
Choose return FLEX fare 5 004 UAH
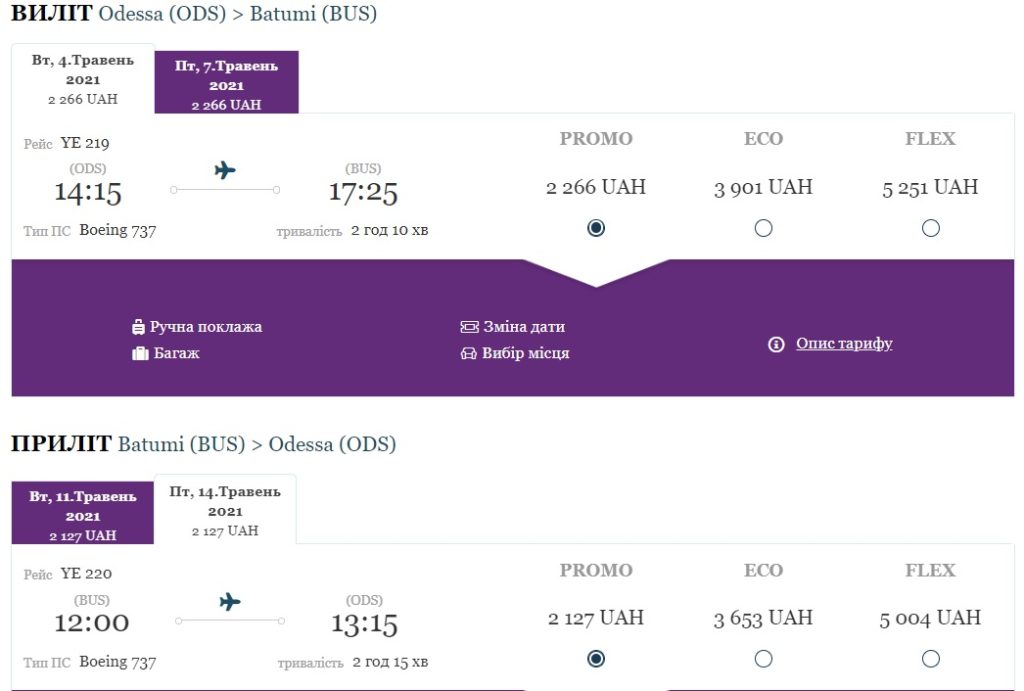(931, 659)
